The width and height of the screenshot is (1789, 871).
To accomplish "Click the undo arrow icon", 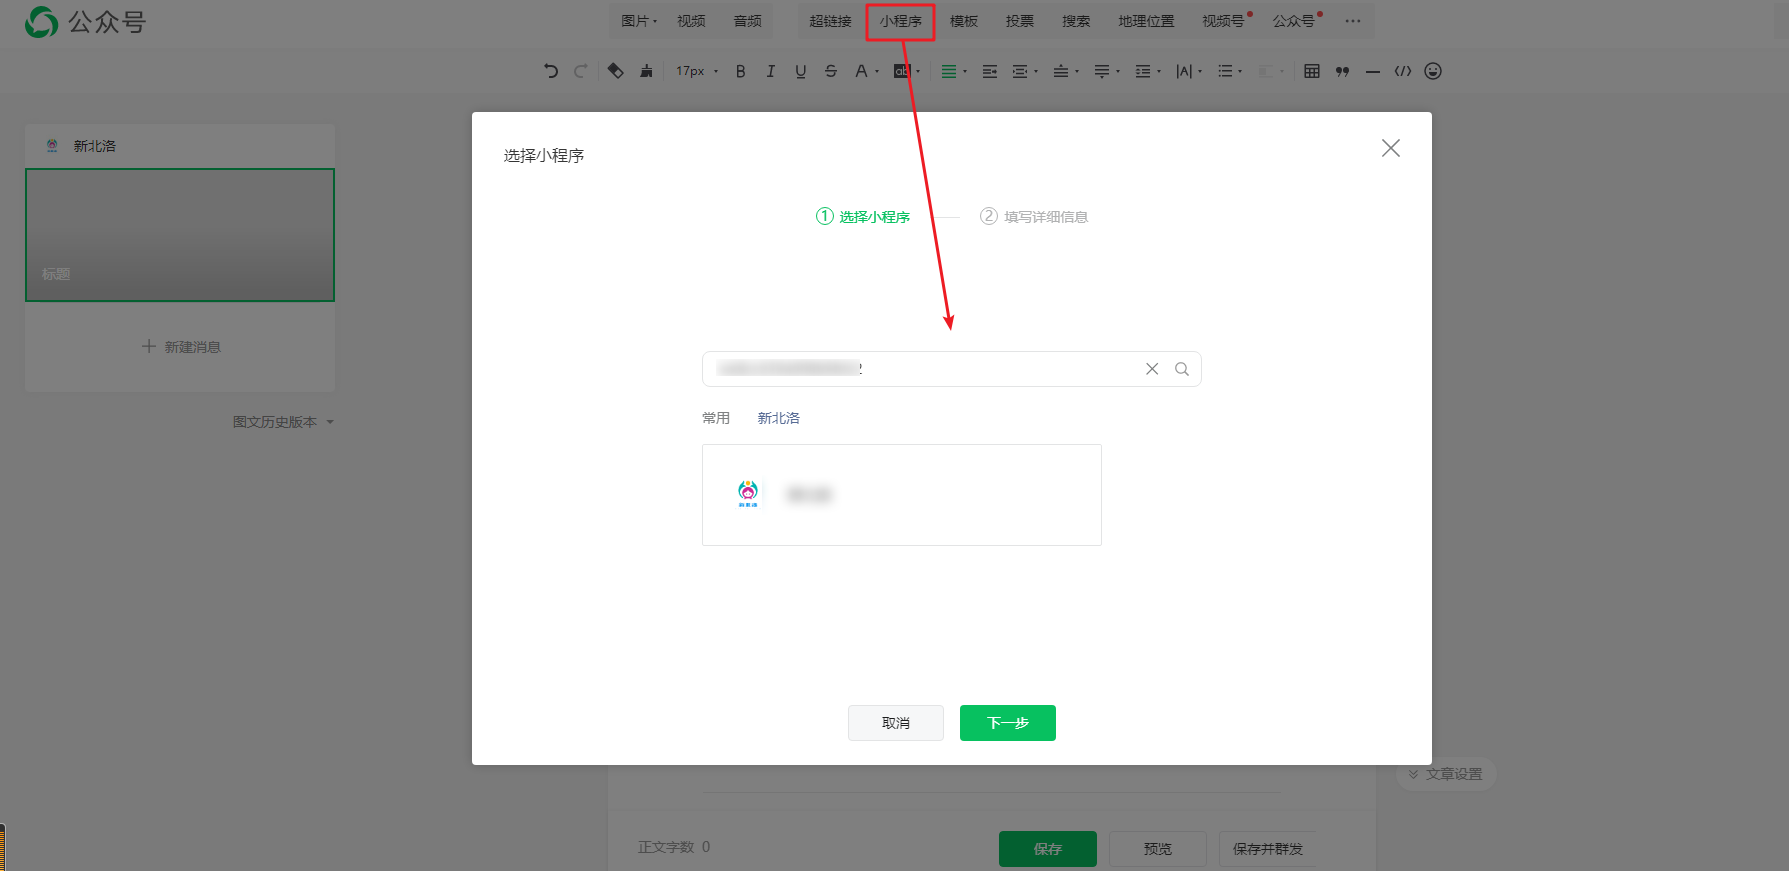I will 551,71.
